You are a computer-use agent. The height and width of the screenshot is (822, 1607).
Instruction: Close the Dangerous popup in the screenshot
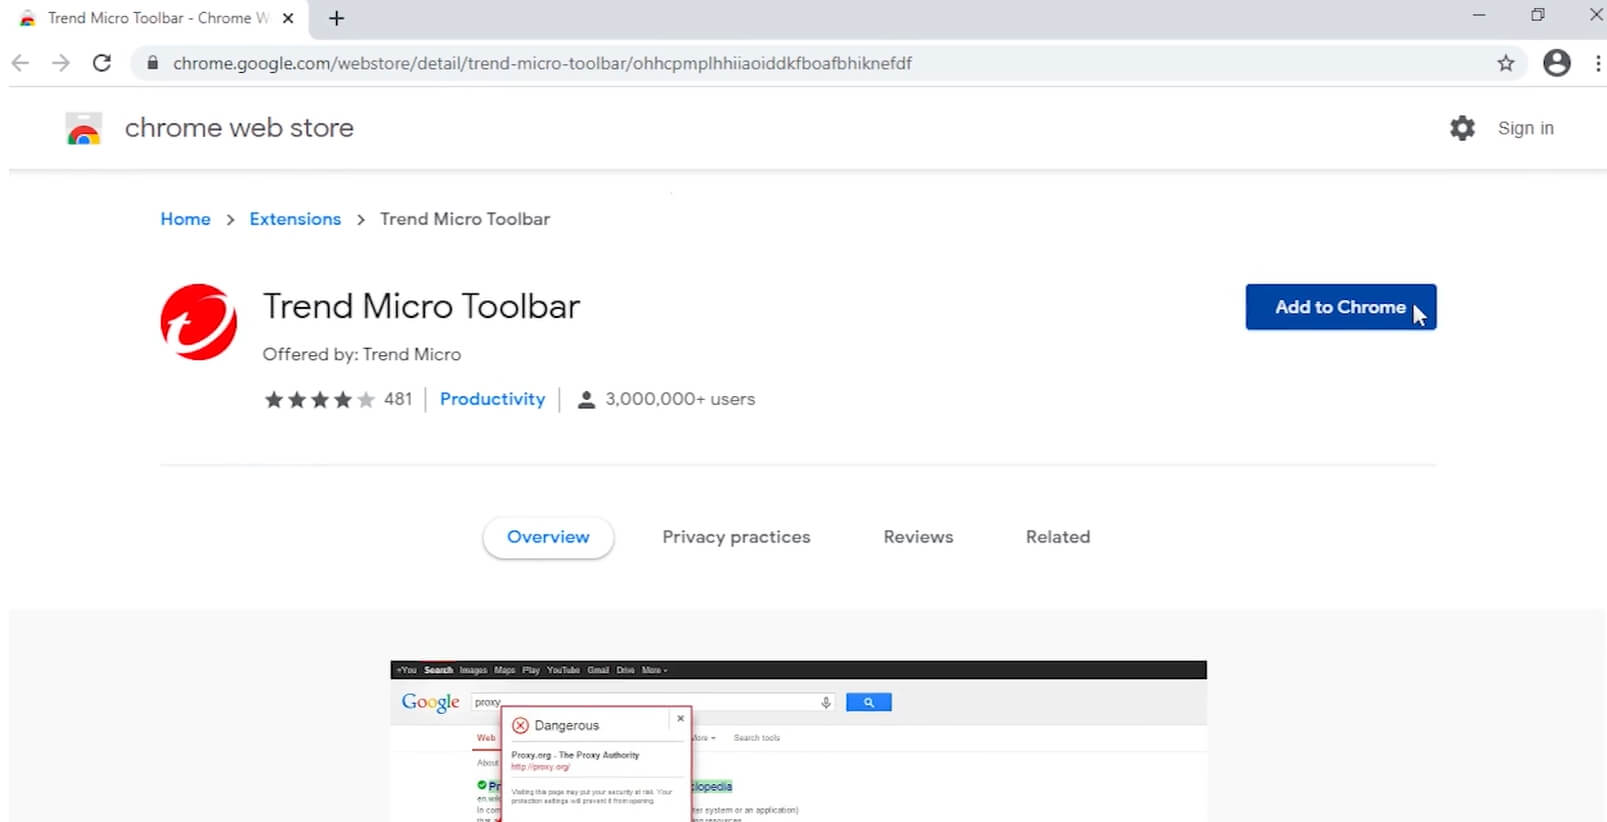tap(680, 718)
